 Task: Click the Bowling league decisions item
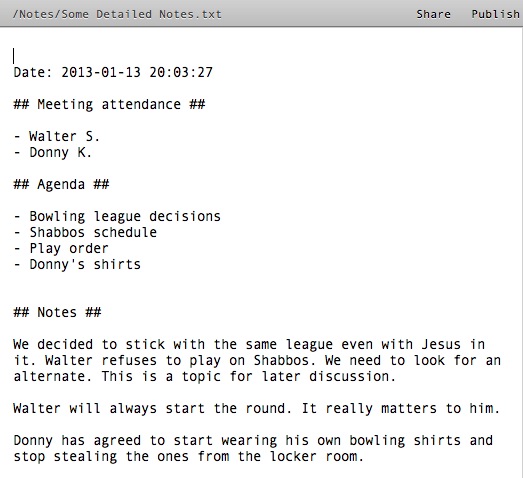pyautogui.click(x=117, y=216)
